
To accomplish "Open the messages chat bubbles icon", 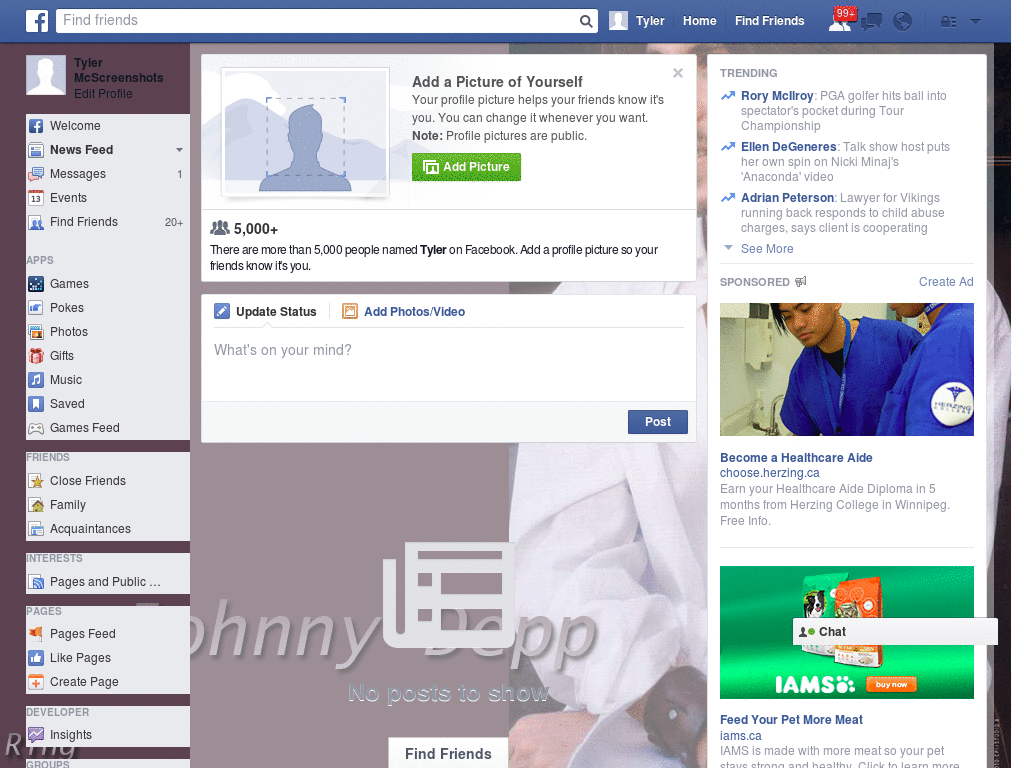I will [x=872, y=22].
